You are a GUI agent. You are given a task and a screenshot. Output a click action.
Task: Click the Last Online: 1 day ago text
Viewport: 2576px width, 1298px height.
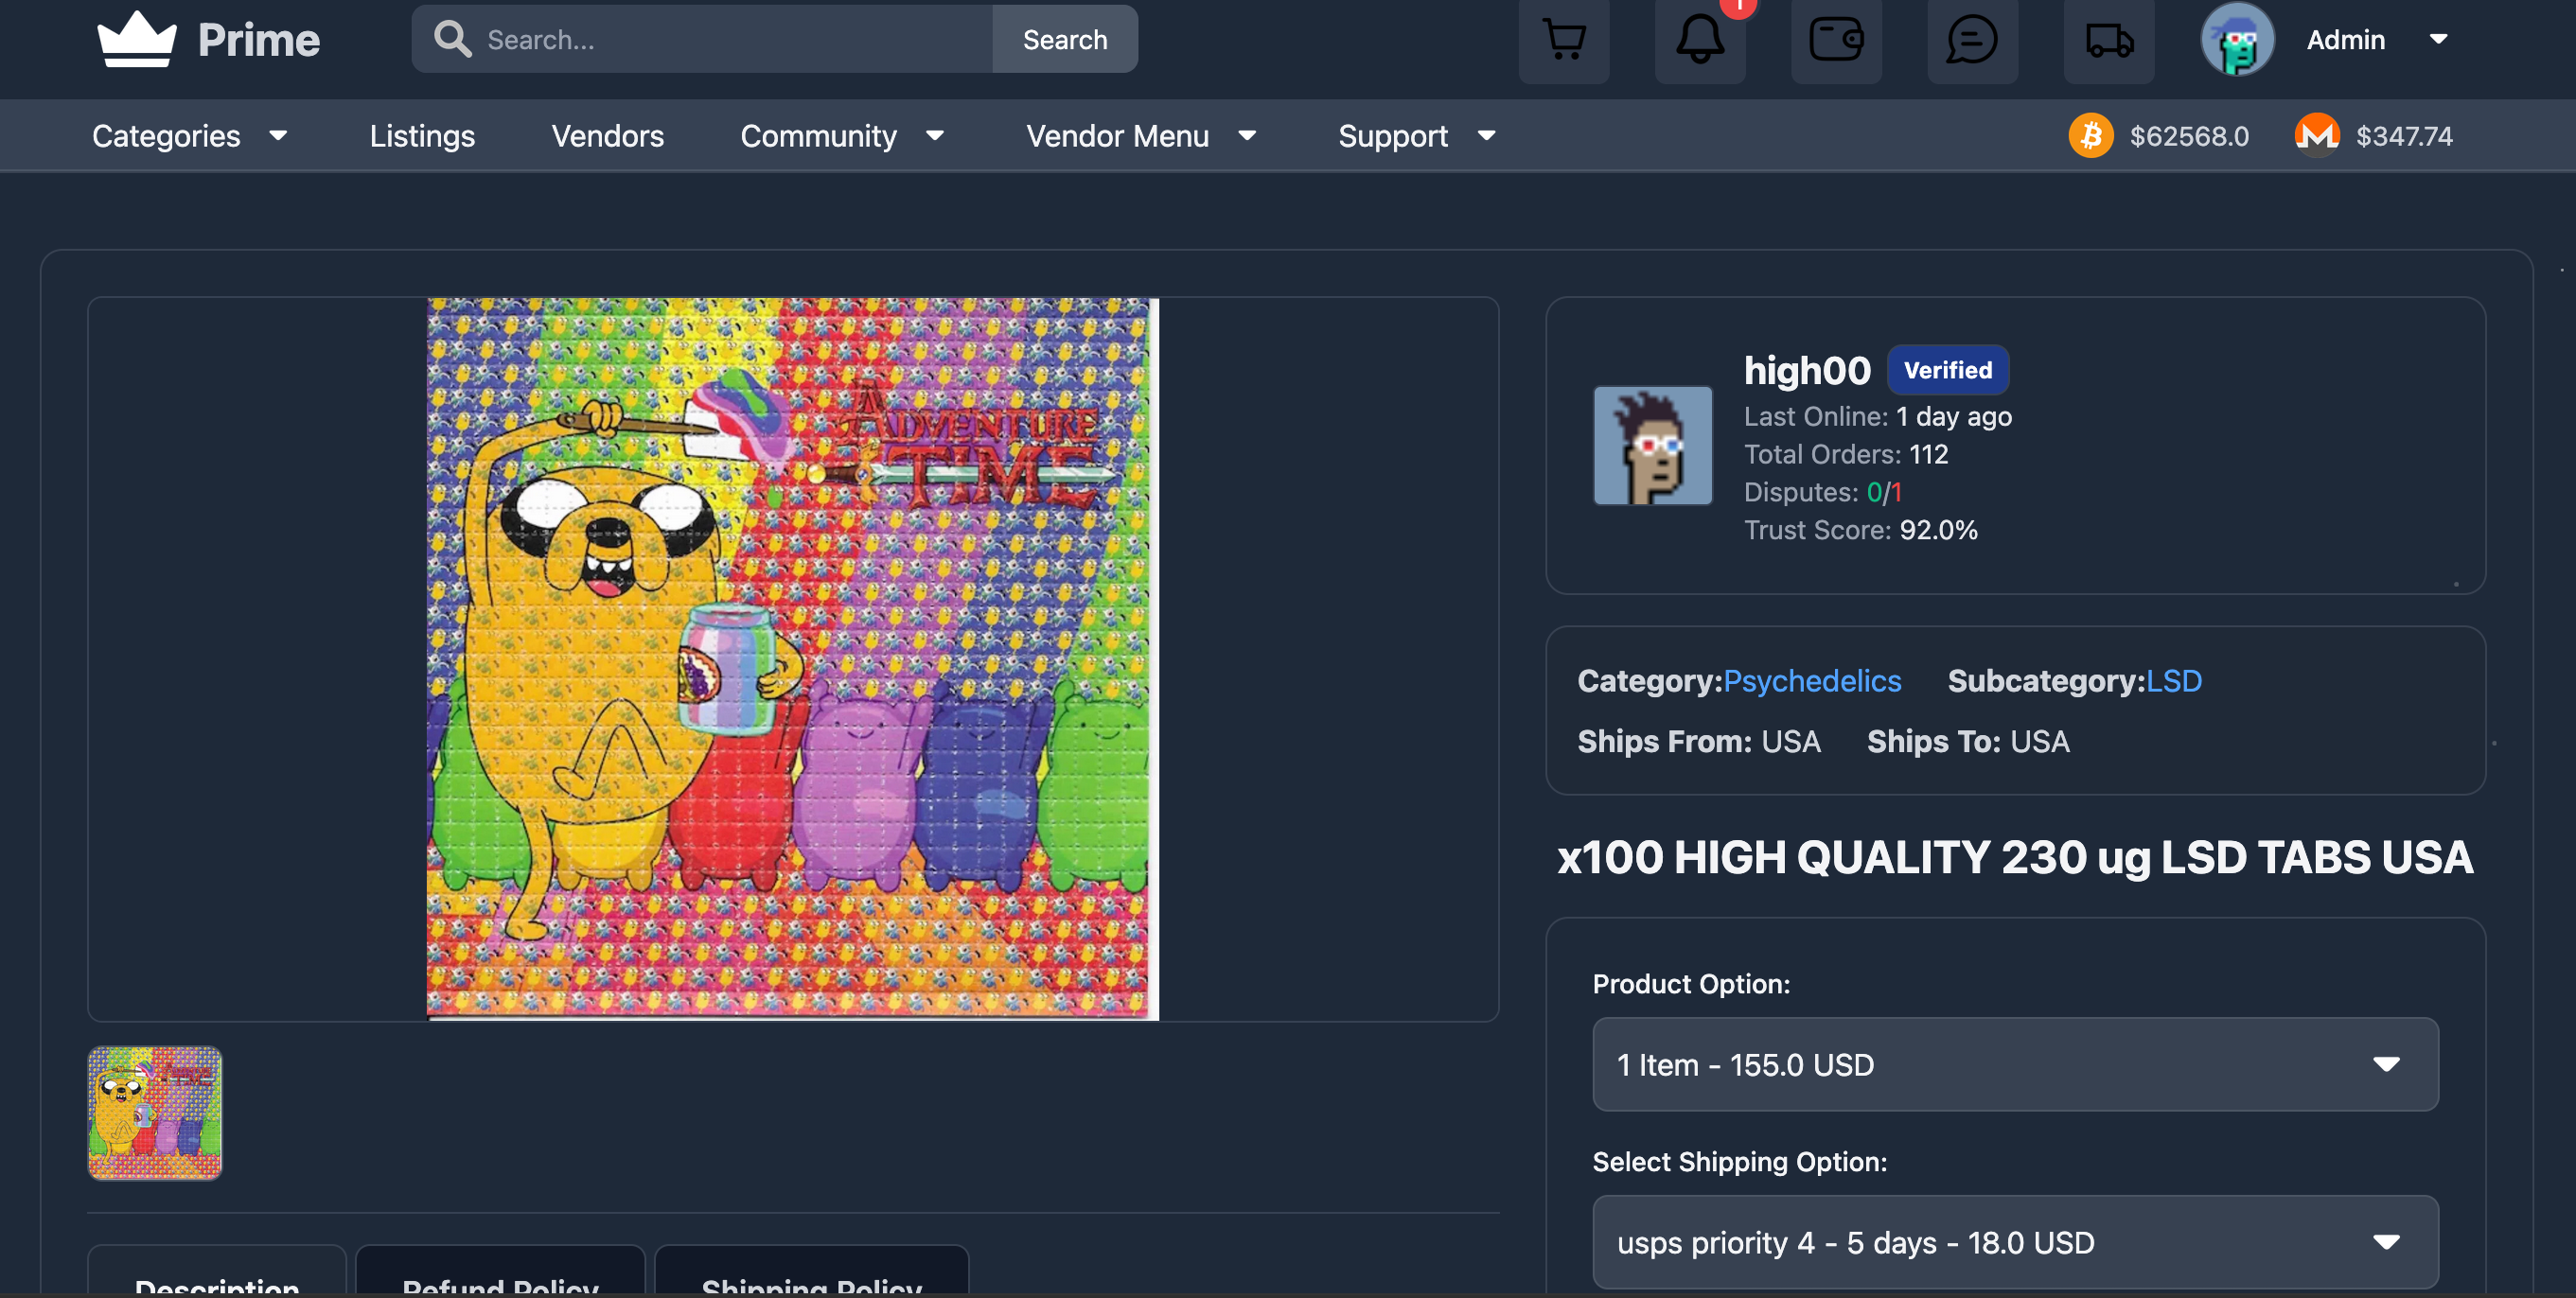1877,416
